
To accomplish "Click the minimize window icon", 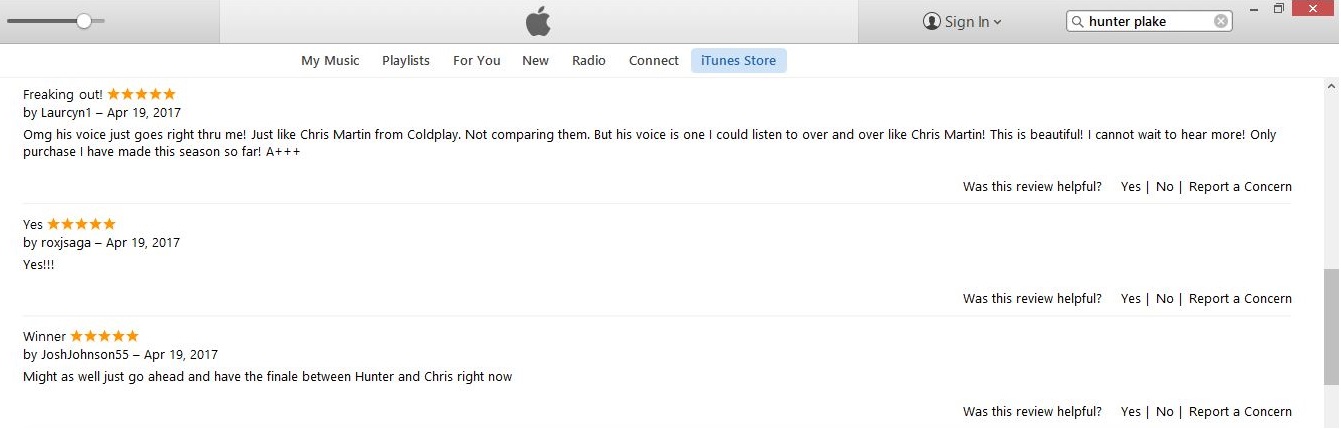I will (x=1254, y=8).
